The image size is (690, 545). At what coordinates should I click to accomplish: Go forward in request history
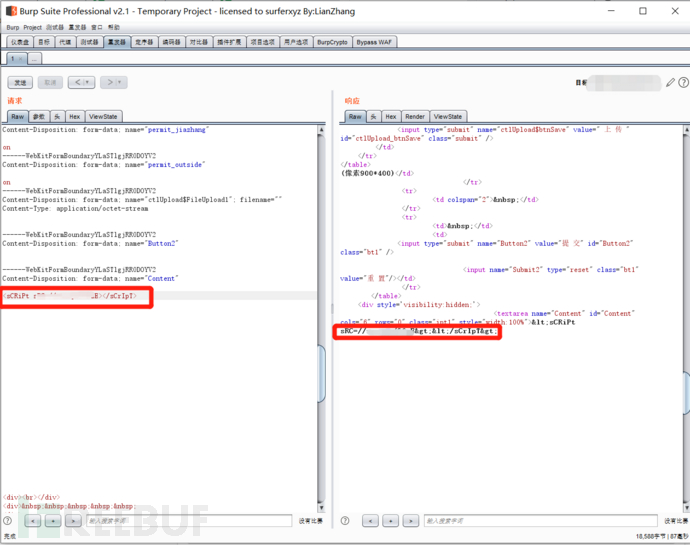109,82
